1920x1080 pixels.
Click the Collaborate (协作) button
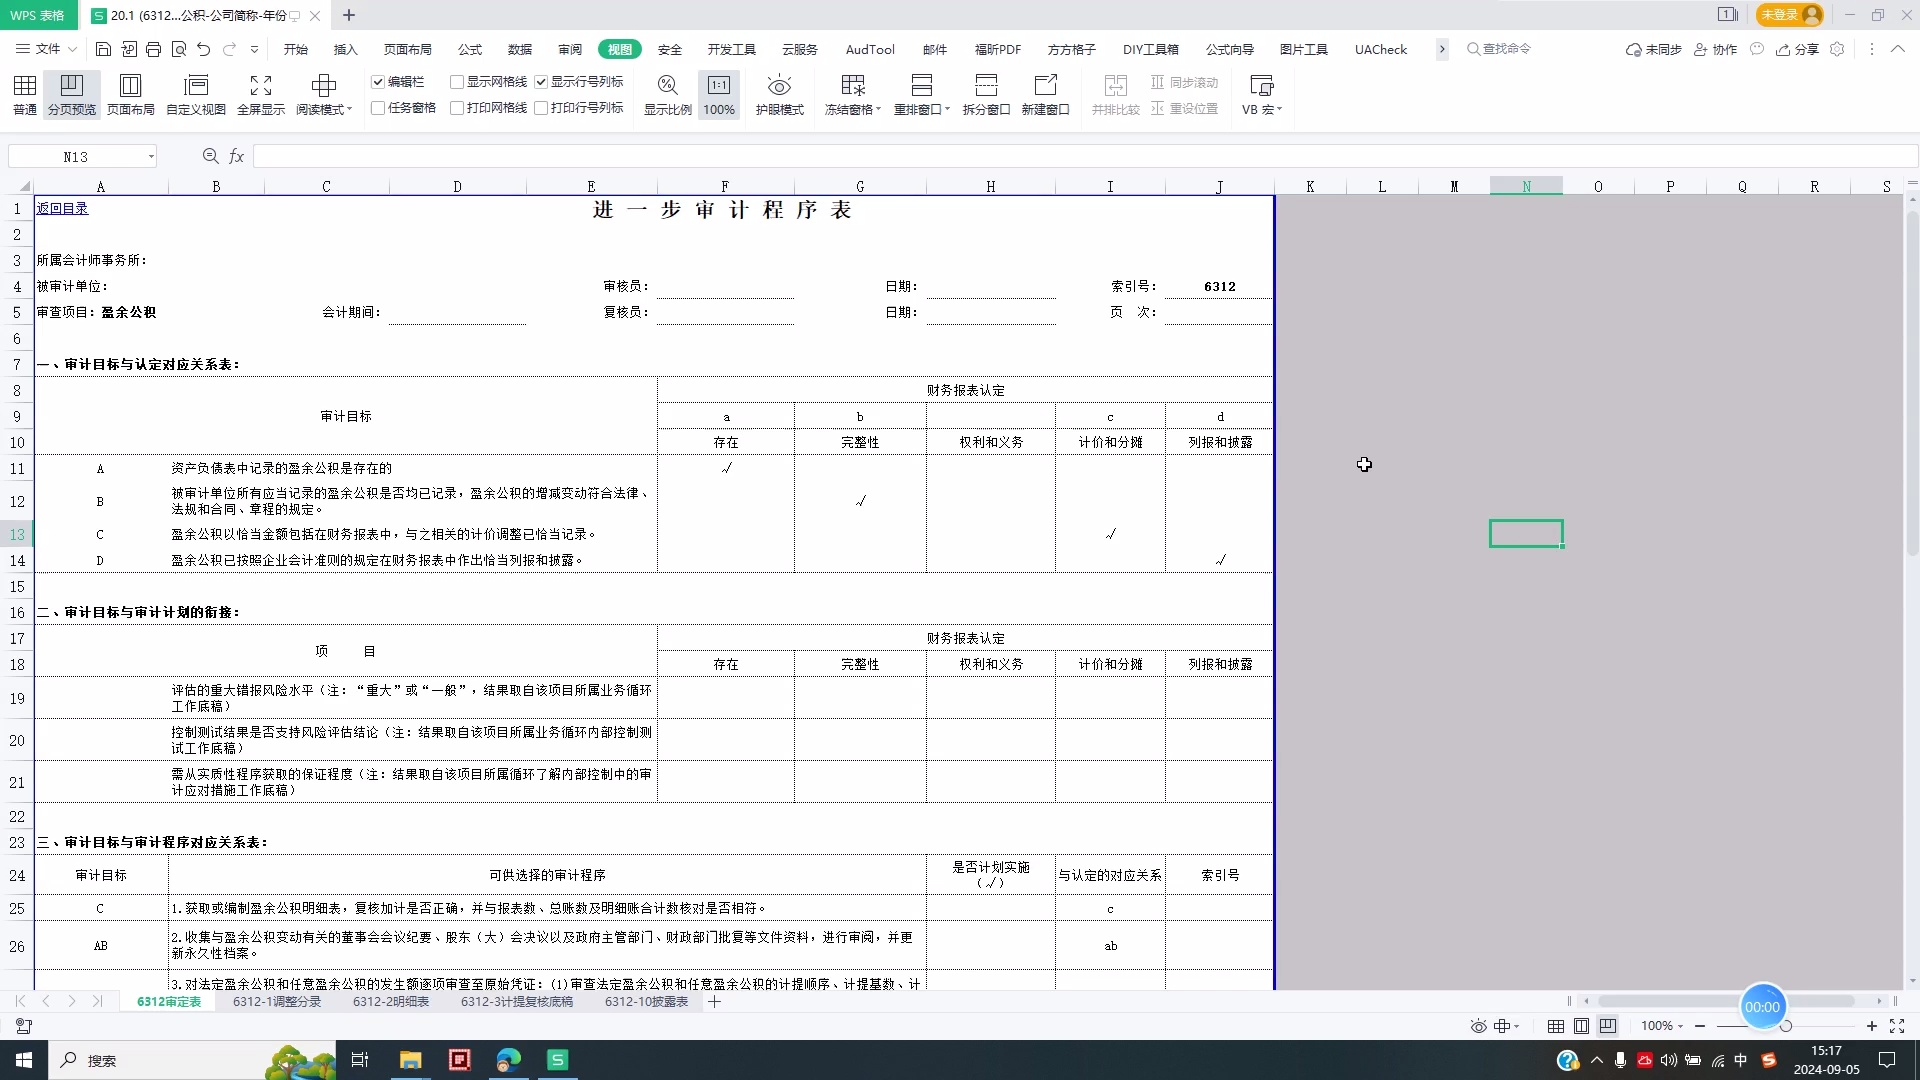[x=1715, y=49]
